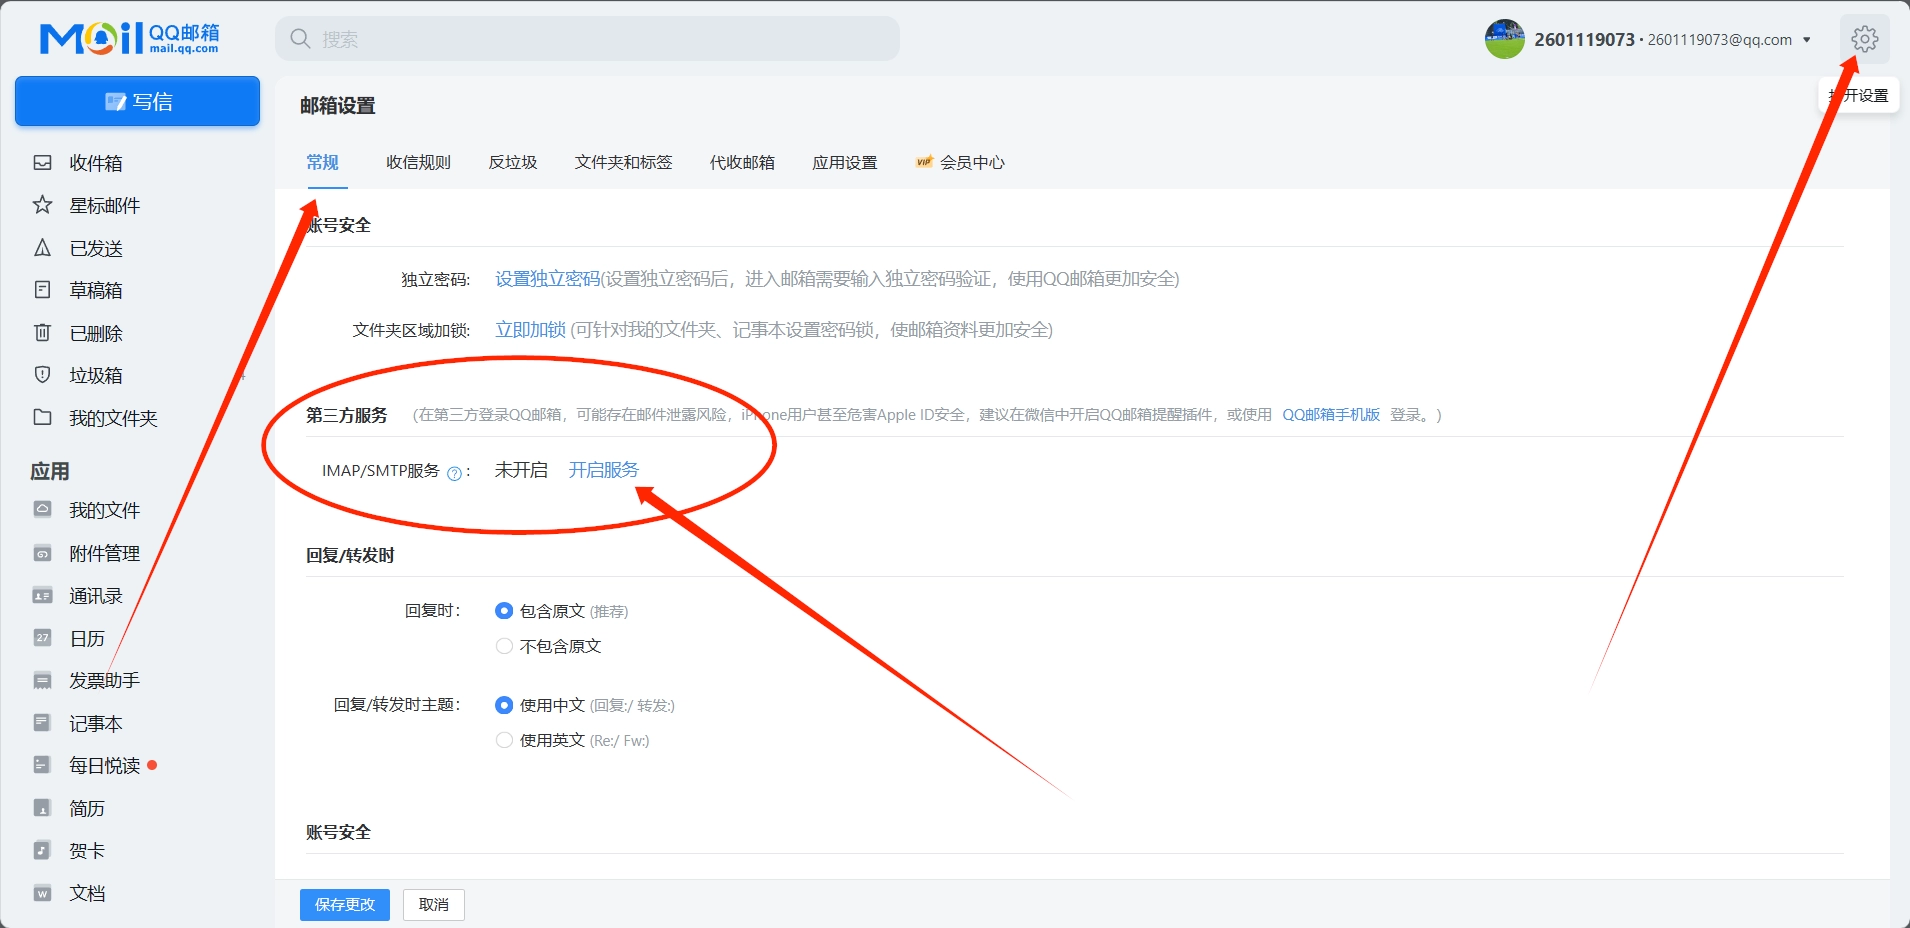
Task: Click the 写信 compose button
Action: [137, 101]
